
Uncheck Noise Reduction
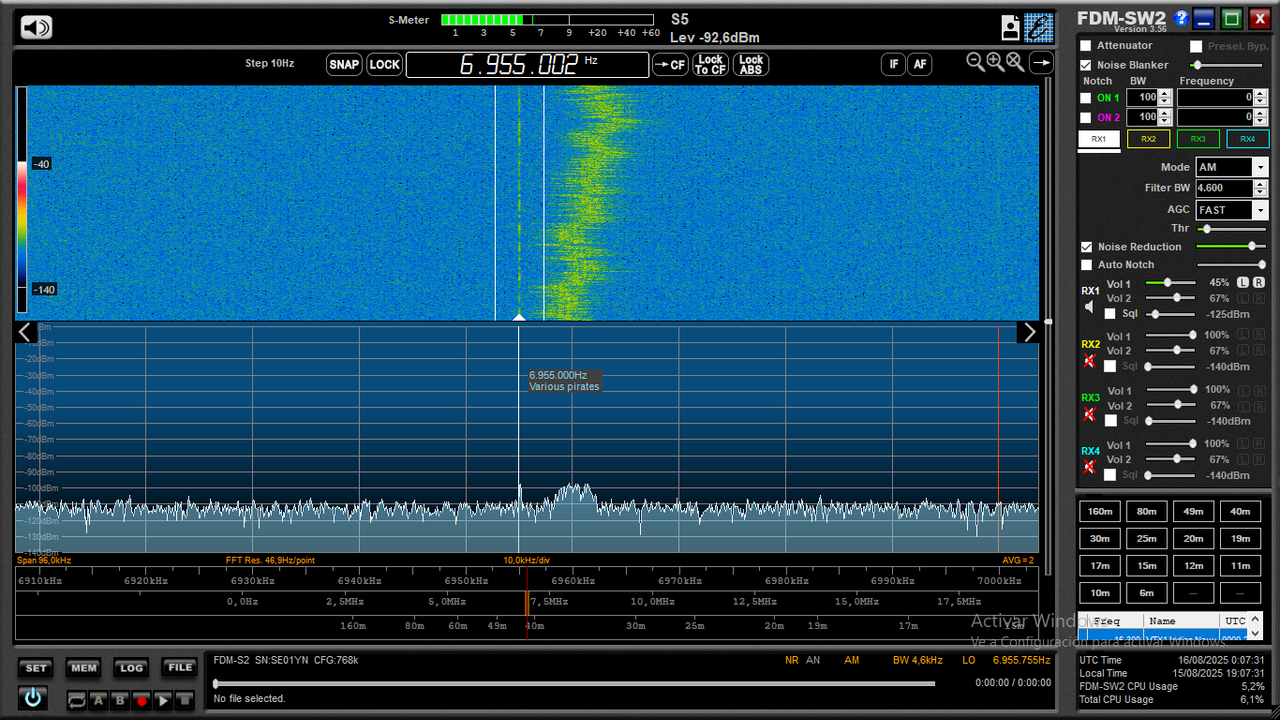click(x=1086, y=247)
